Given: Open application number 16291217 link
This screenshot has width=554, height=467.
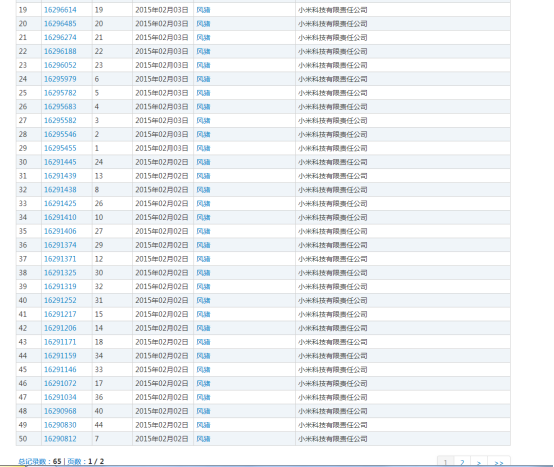Looking at the screenshot, I should tap(60, 314).
